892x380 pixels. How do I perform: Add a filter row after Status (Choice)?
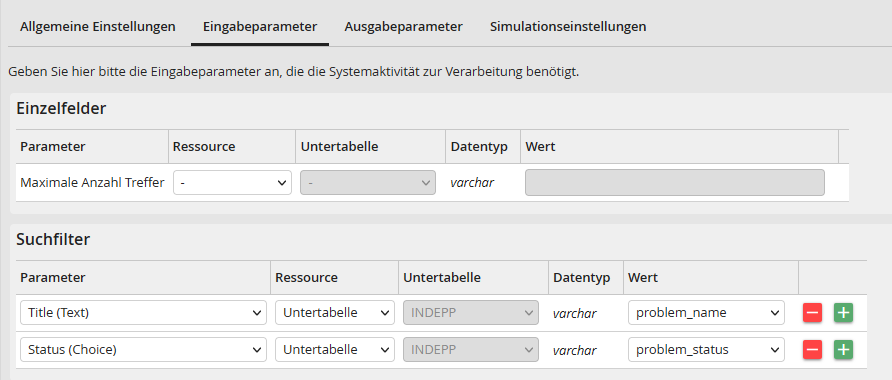pos(843,349)
